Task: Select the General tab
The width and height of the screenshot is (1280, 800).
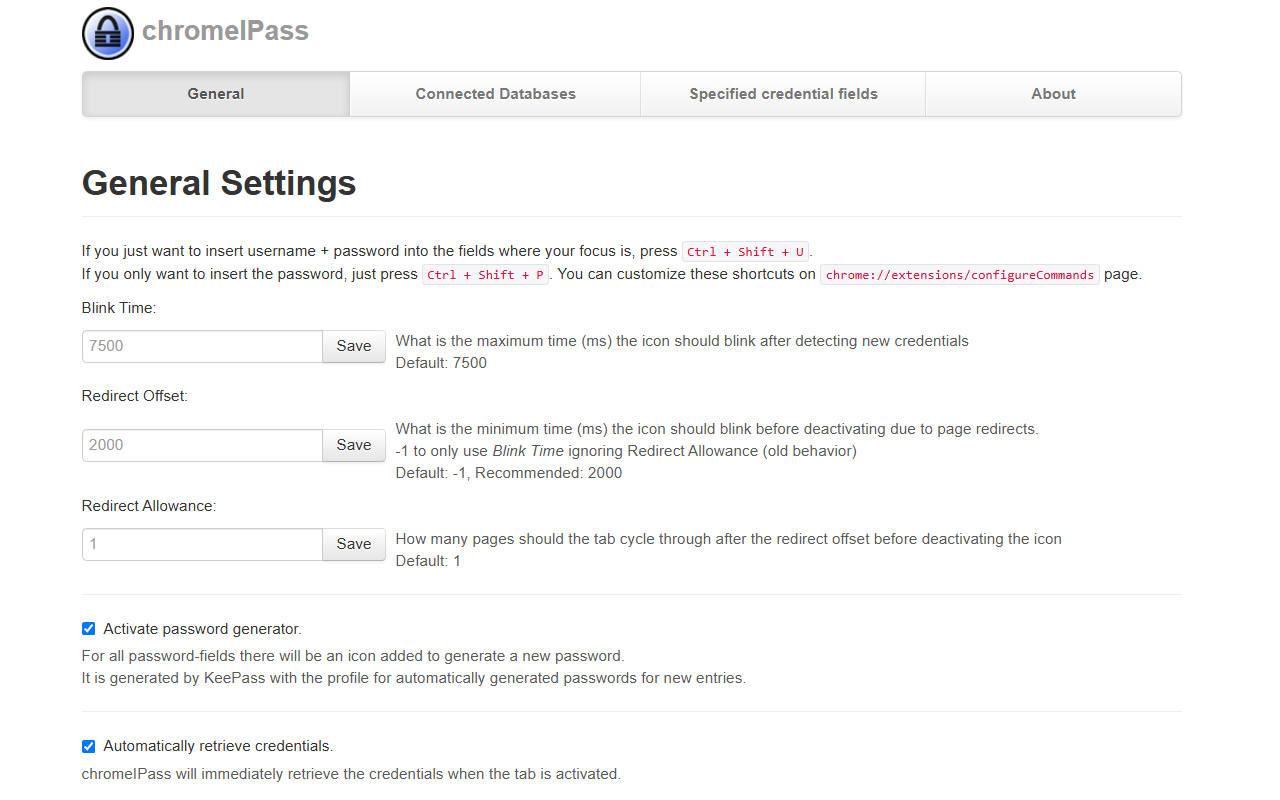Action: (x=215, y=93)
